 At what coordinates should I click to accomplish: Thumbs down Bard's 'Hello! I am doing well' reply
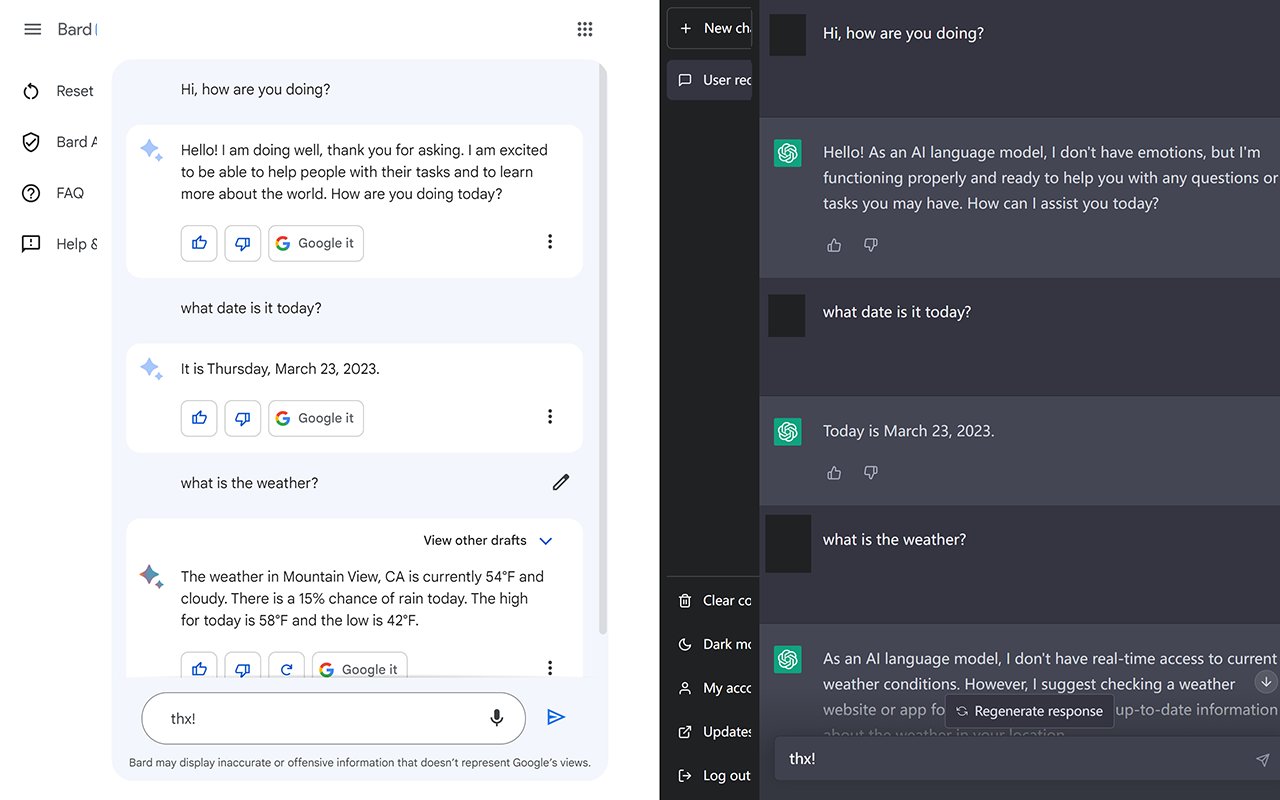pyautogui.click(x=243, y=243)
